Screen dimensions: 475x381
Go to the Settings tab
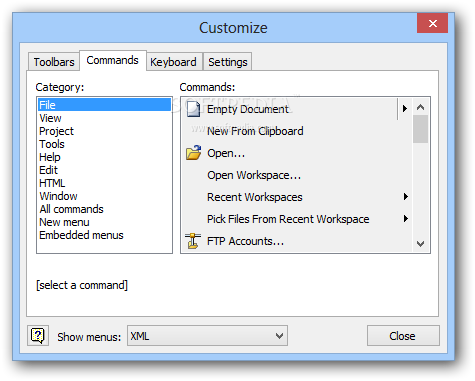228,62
